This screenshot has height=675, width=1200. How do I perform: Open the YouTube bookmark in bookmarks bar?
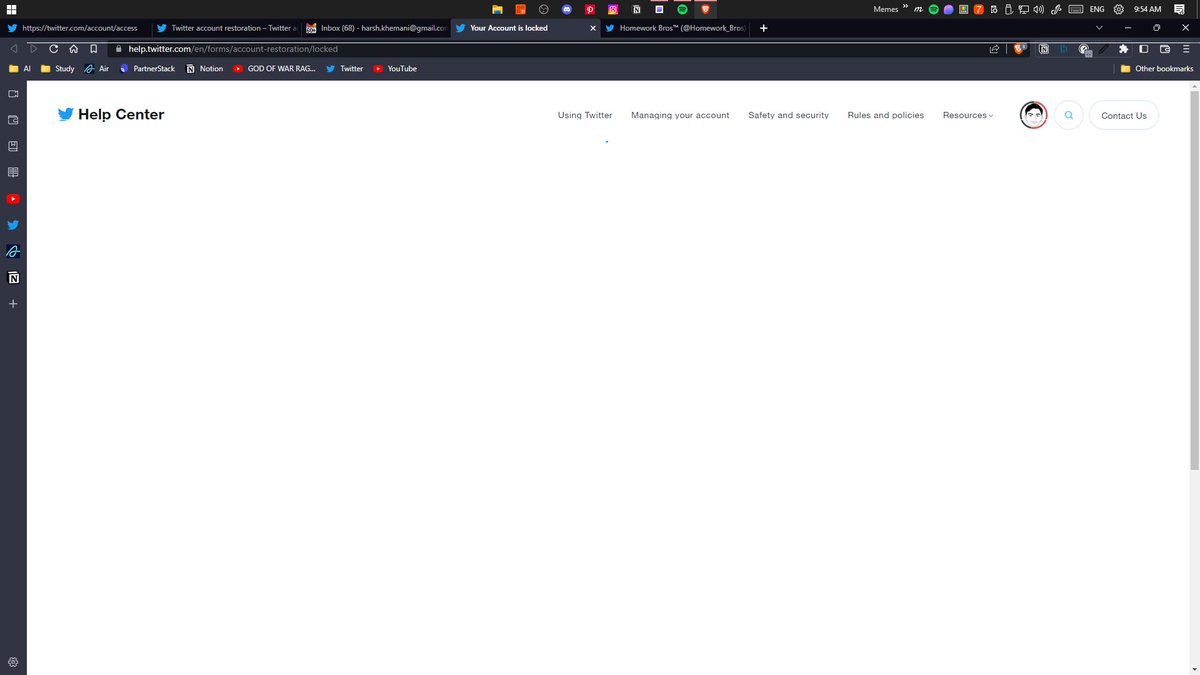(x=395, y=69)
